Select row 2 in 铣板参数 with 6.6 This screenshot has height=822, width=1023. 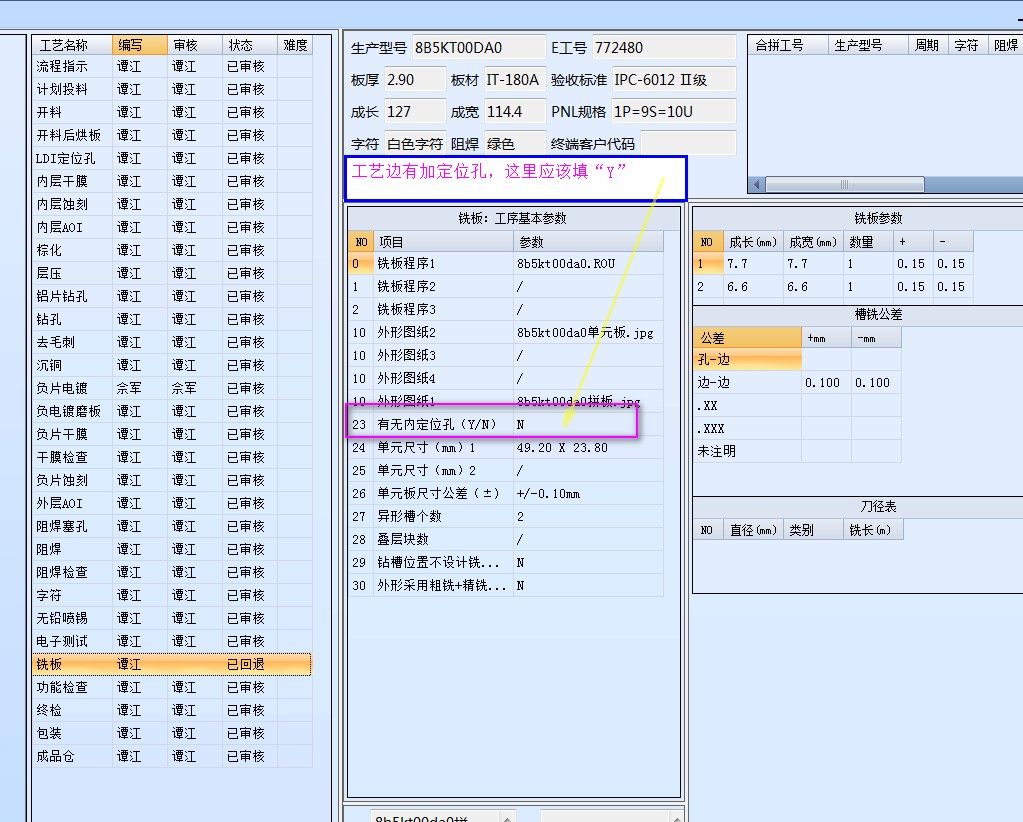833,286
